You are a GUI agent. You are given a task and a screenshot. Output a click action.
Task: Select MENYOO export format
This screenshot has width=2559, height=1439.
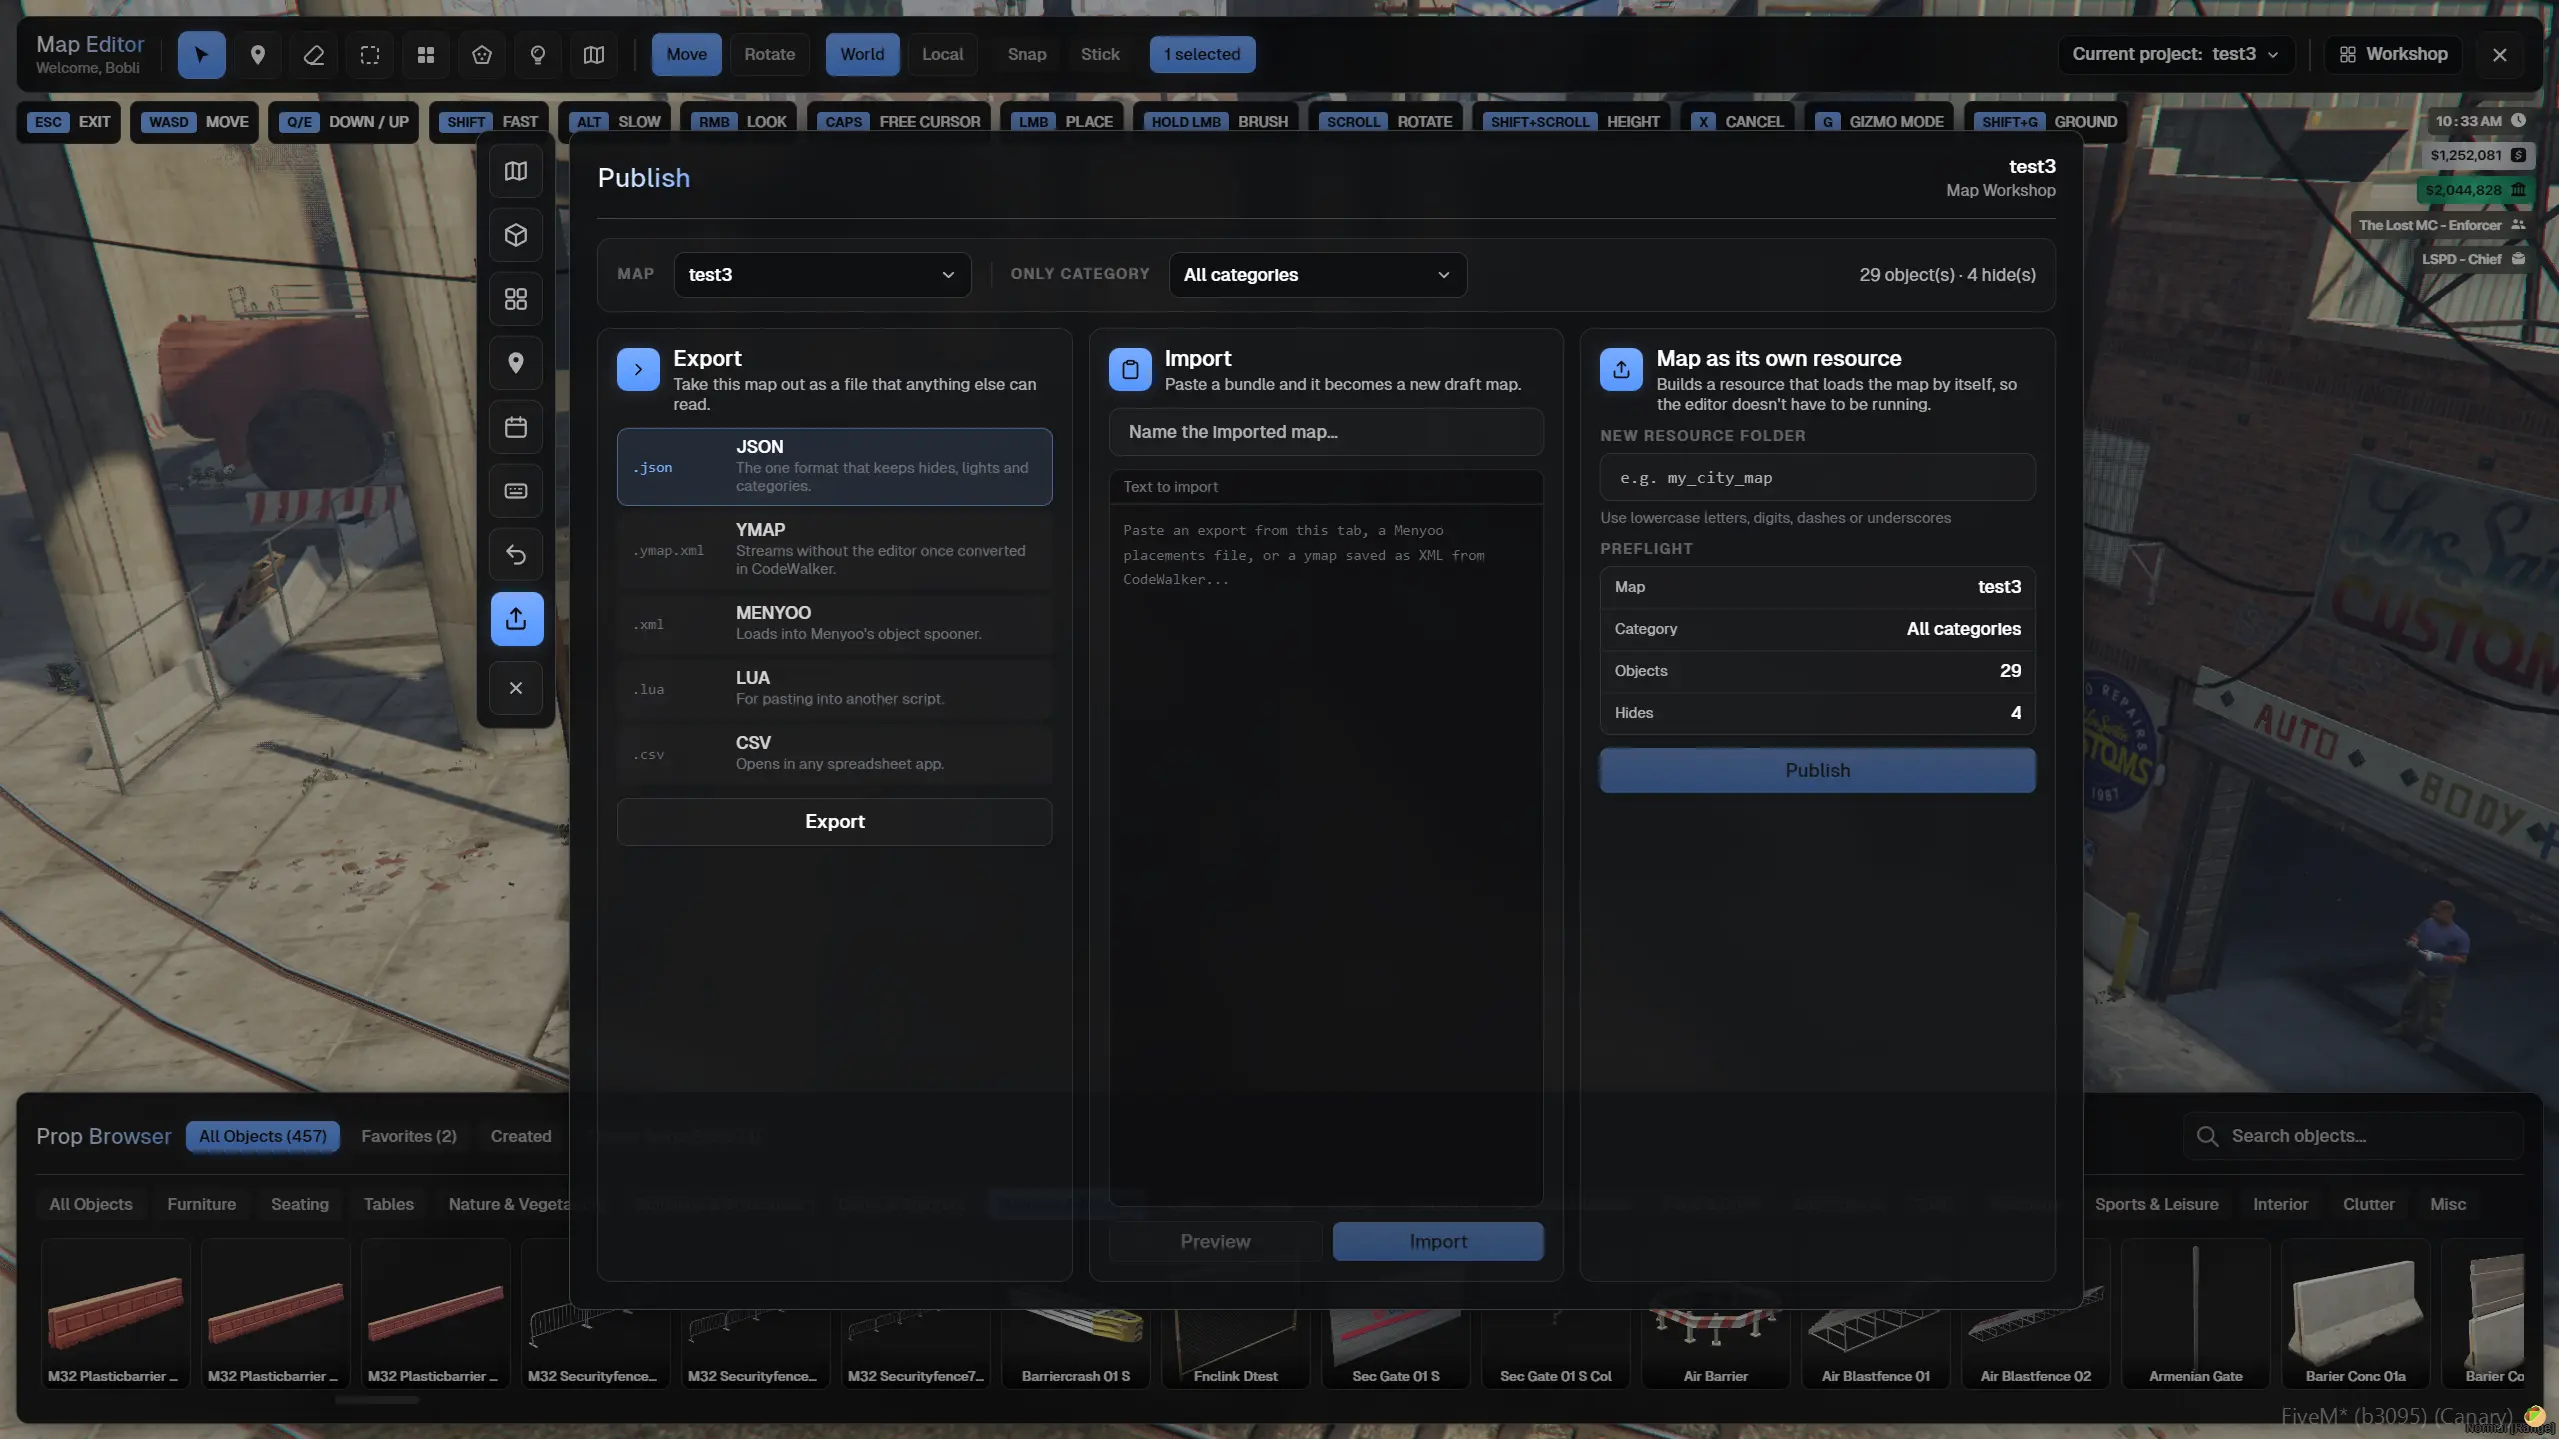[x=834, y=624]
